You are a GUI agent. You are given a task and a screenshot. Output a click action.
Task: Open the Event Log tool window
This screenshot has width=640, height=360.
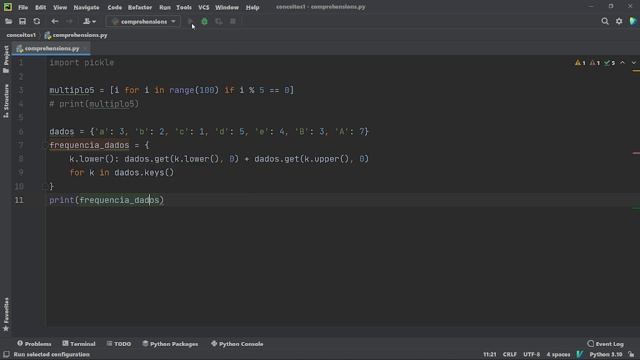coord(605,344)
